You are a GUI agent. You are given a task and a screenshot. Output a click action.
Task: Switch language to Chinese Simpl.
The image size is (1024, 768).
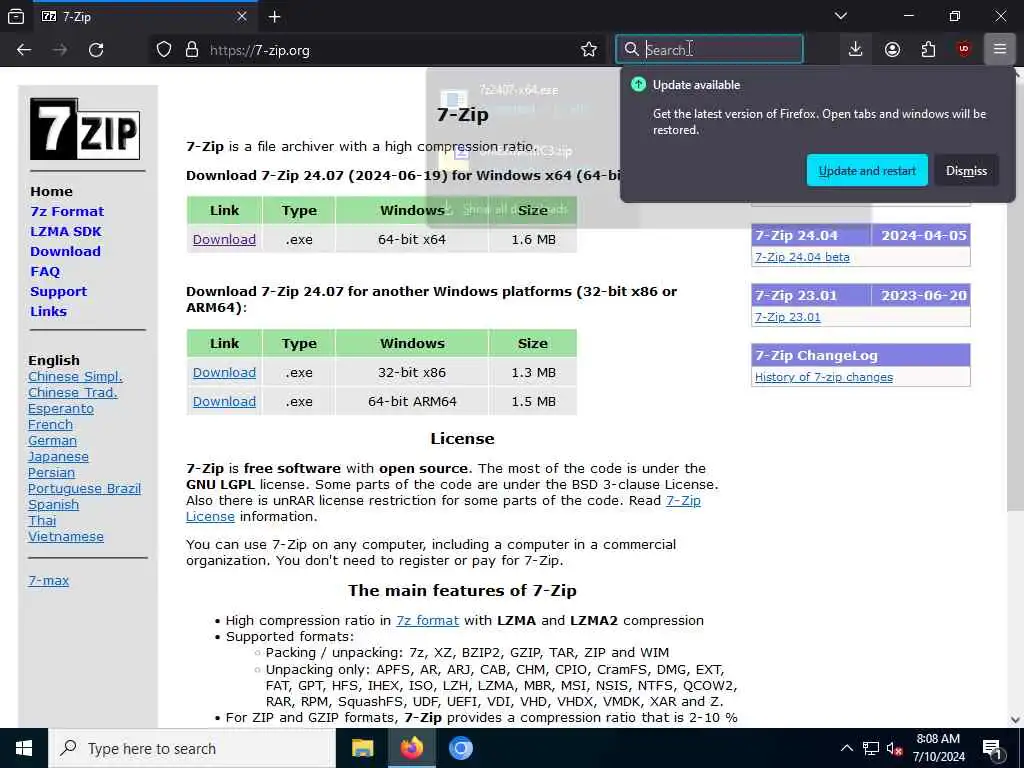pos(75,377)
